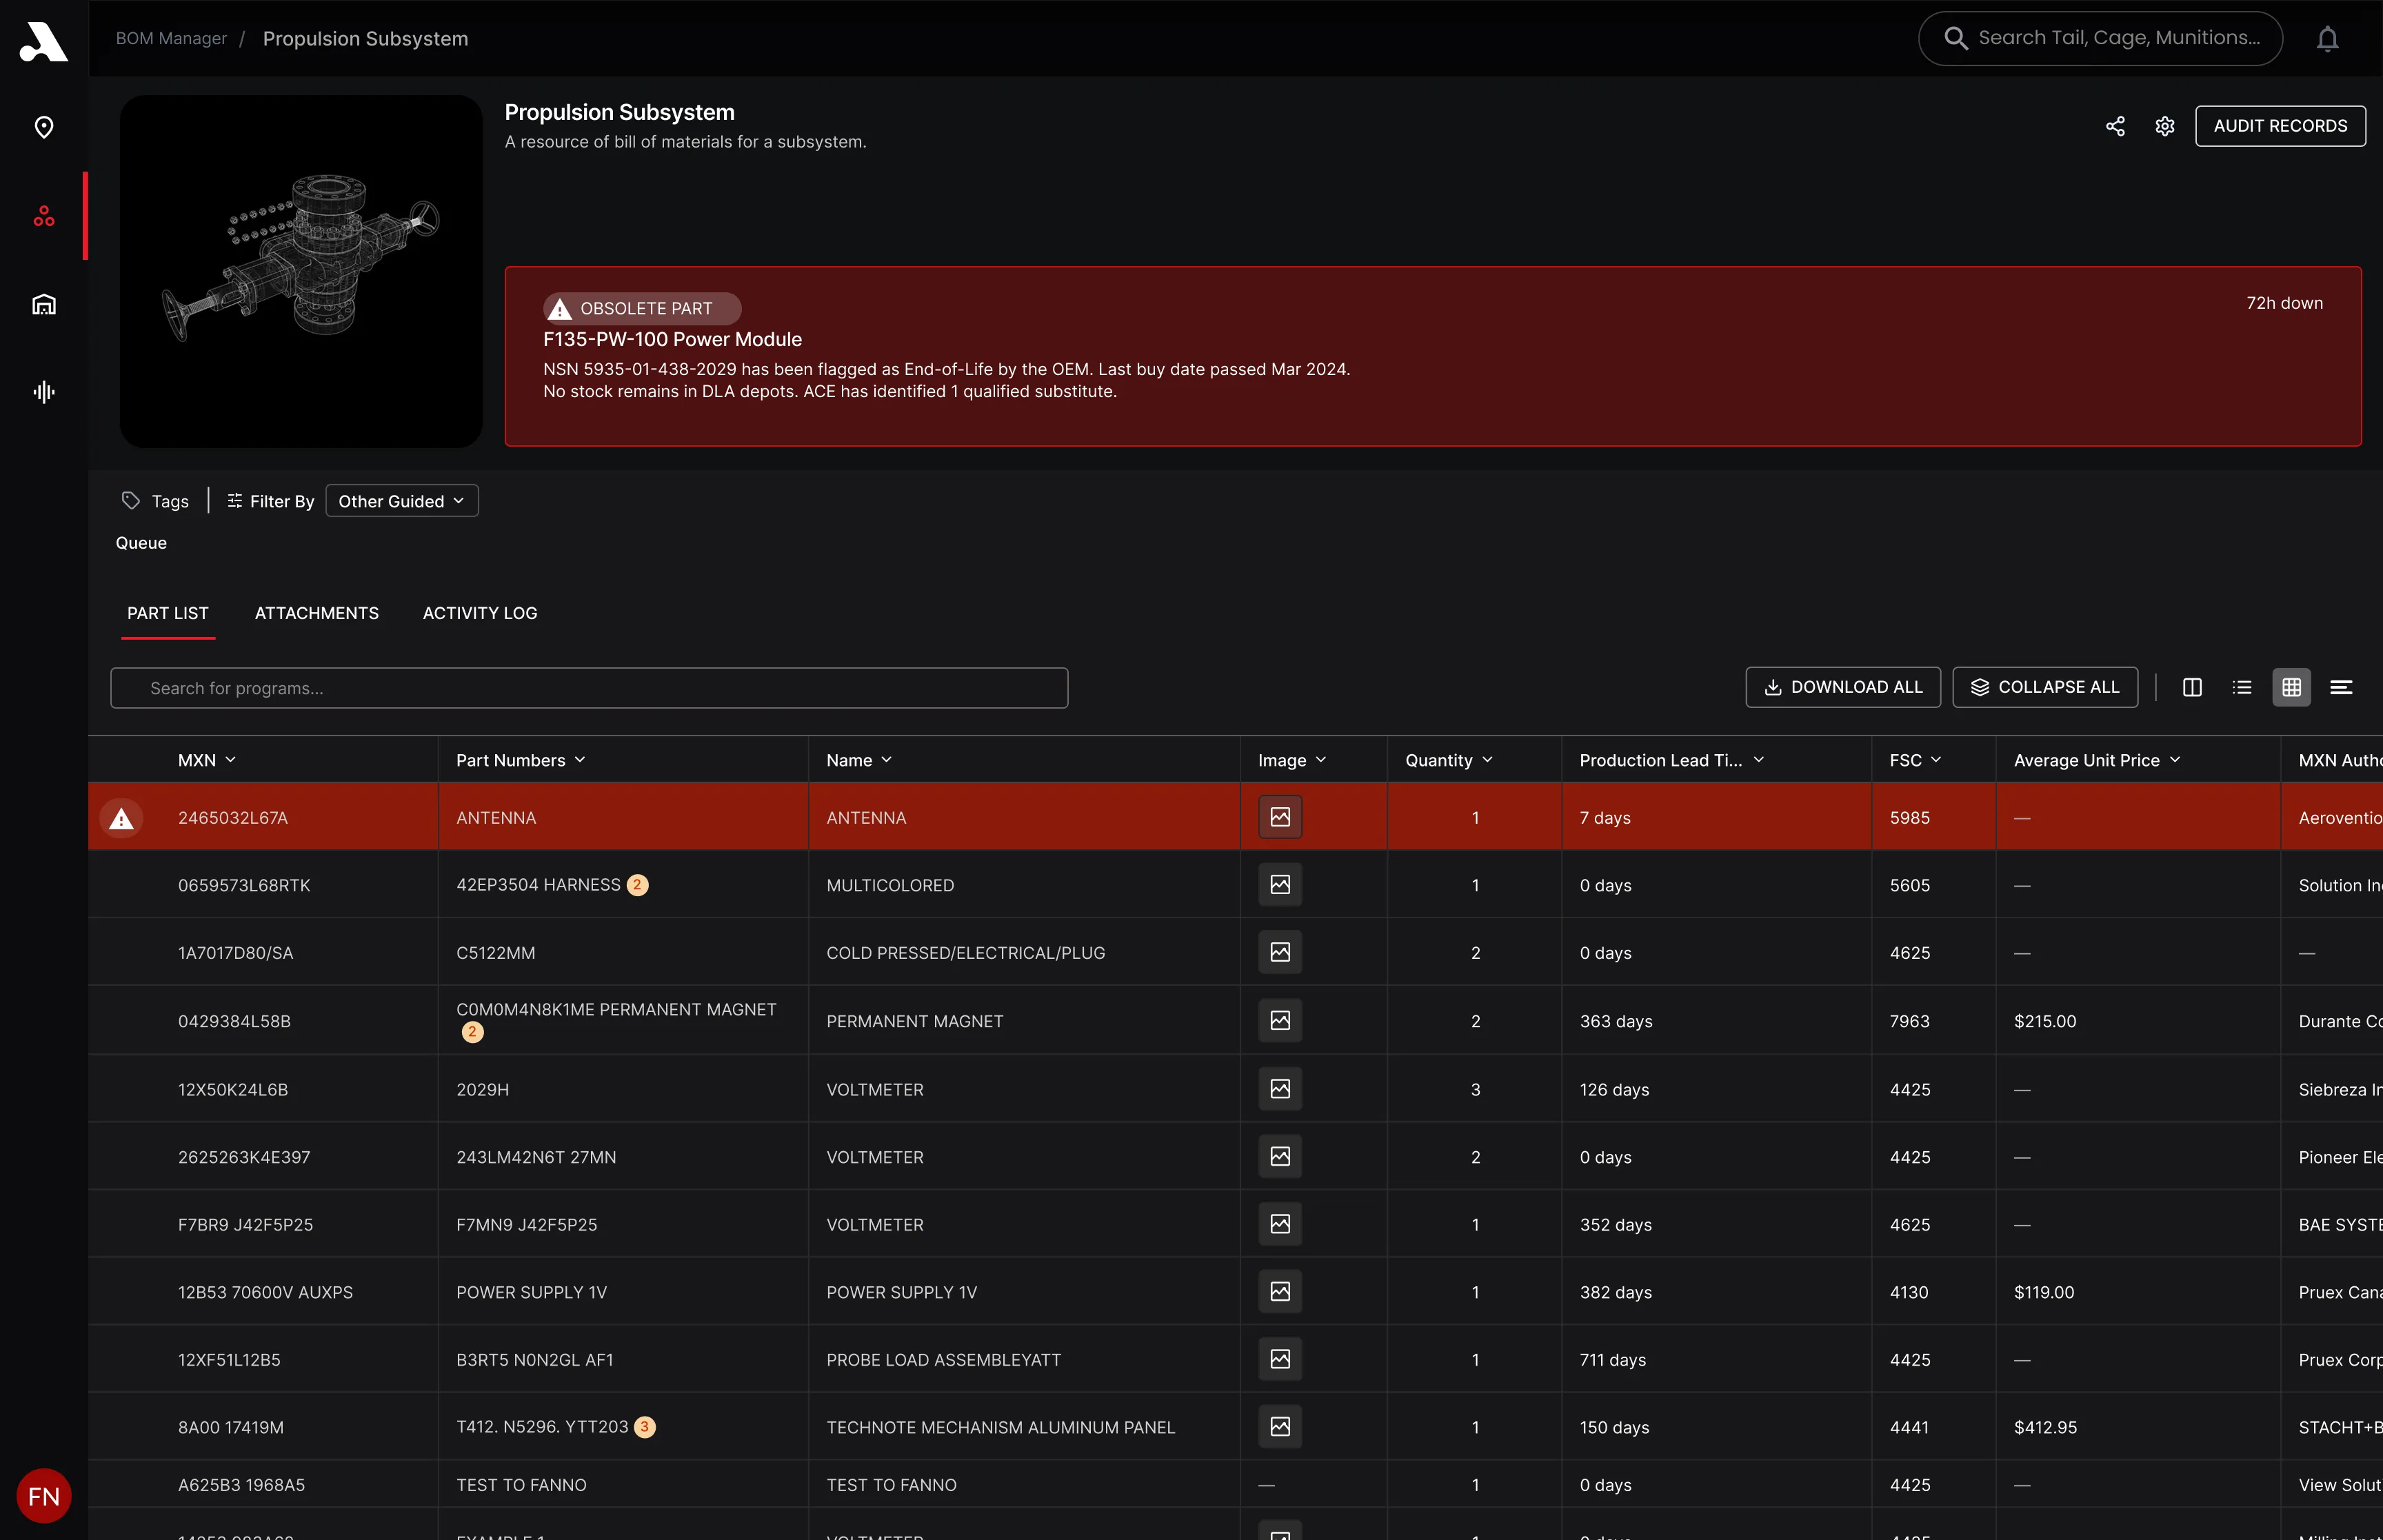Click the share icon
The image size is (2383, 1540).
[2115, 126]
